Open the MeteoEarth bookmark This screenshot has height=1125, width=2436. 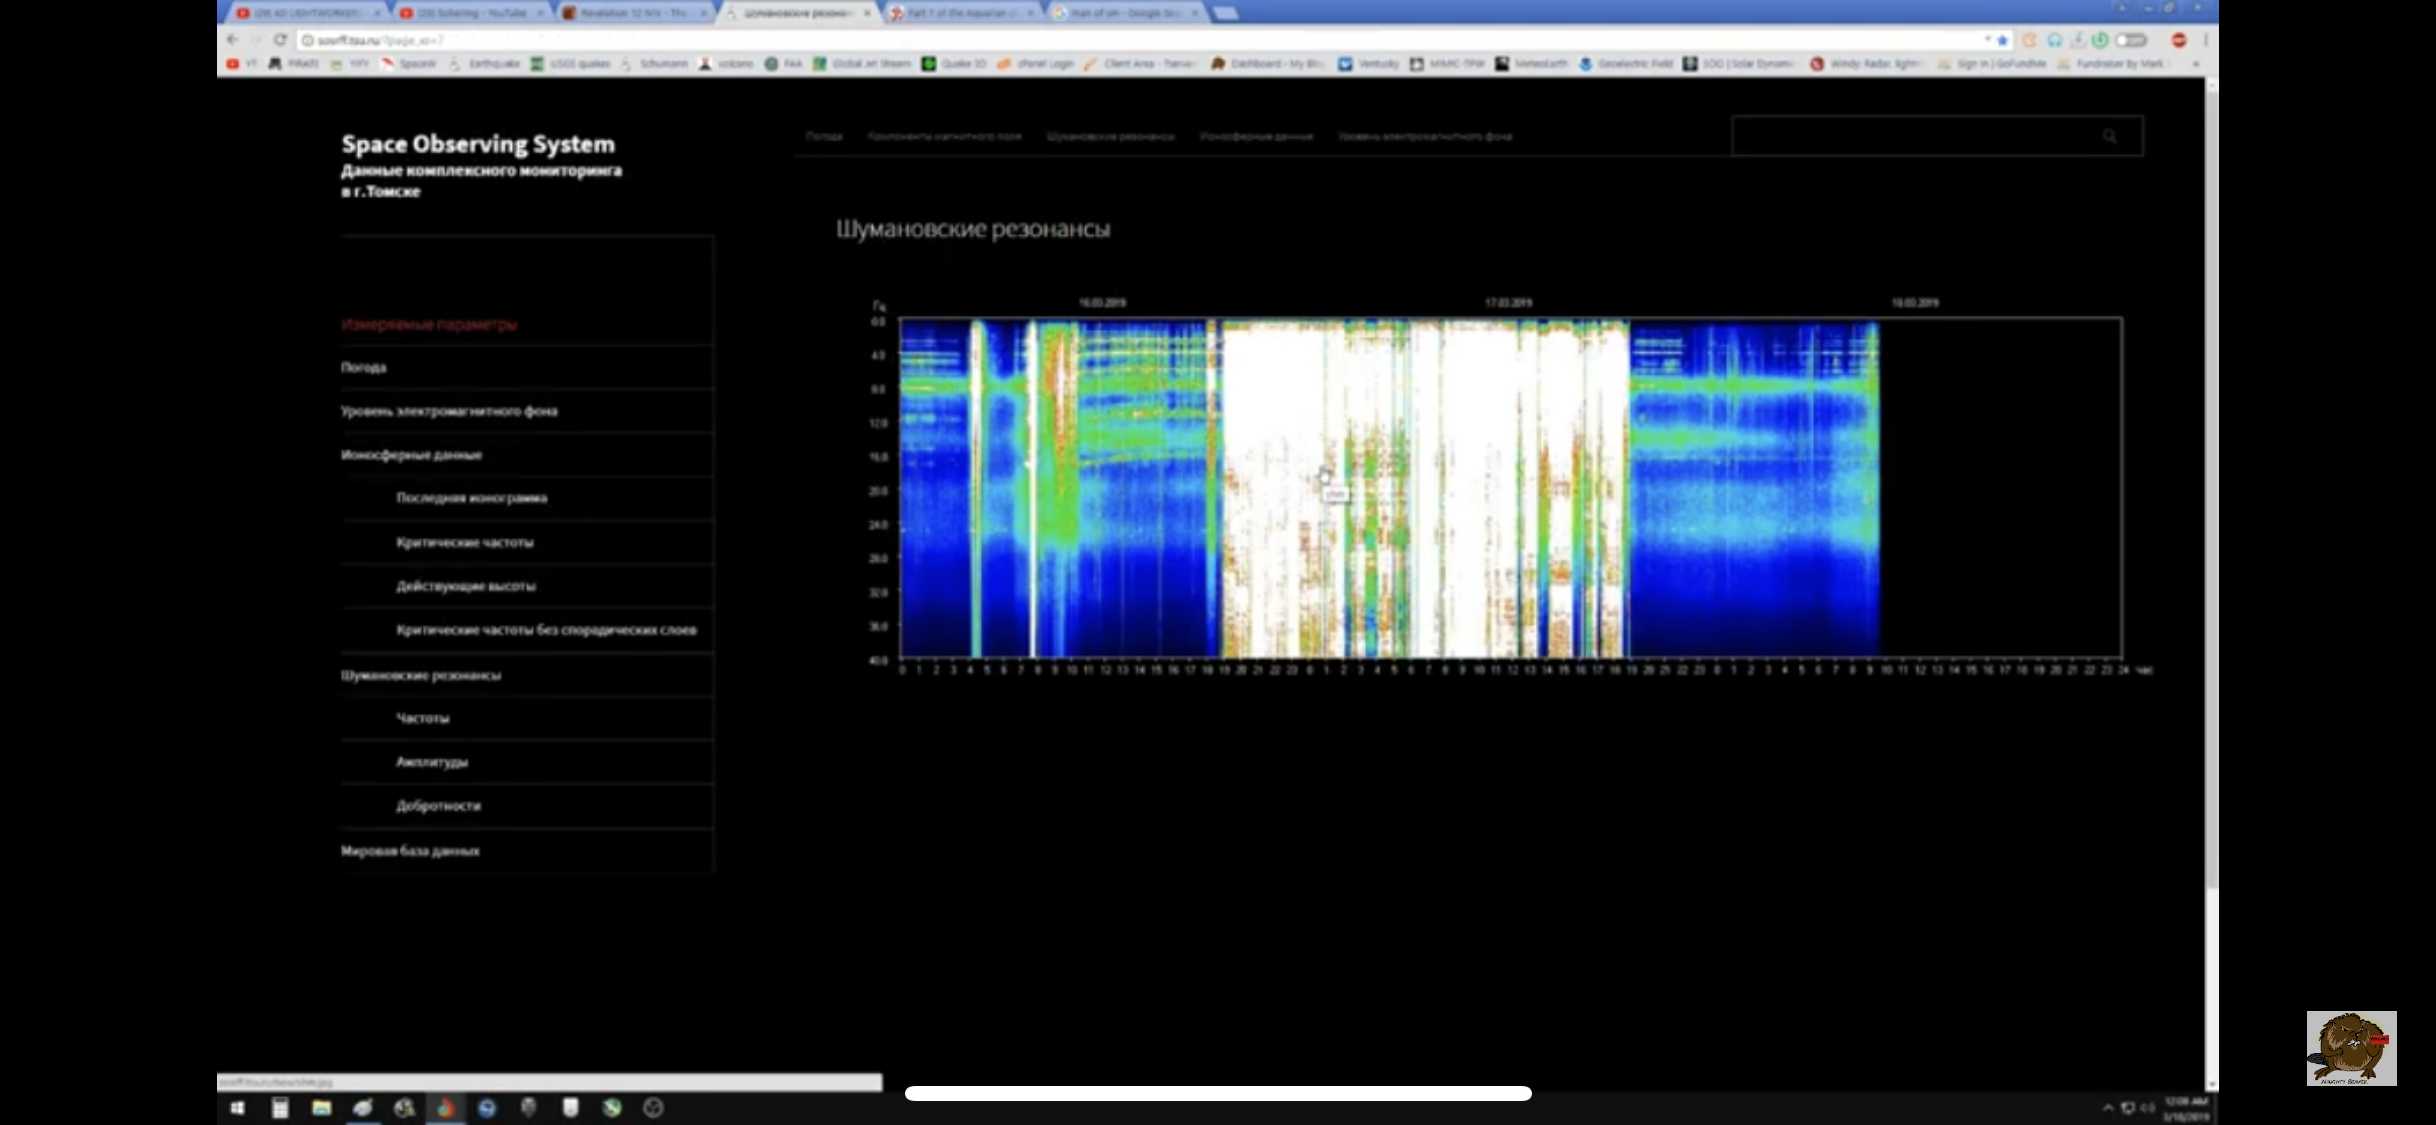click(1531, 64)
